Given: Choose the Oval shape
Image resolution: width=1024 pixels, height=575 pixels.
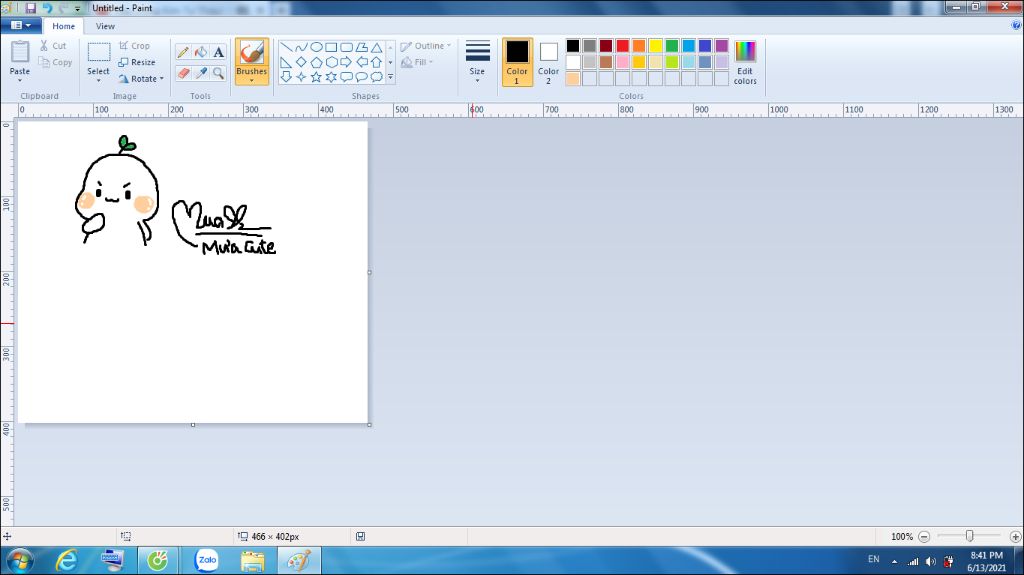Looking at the screenshot, I should 316,47.
